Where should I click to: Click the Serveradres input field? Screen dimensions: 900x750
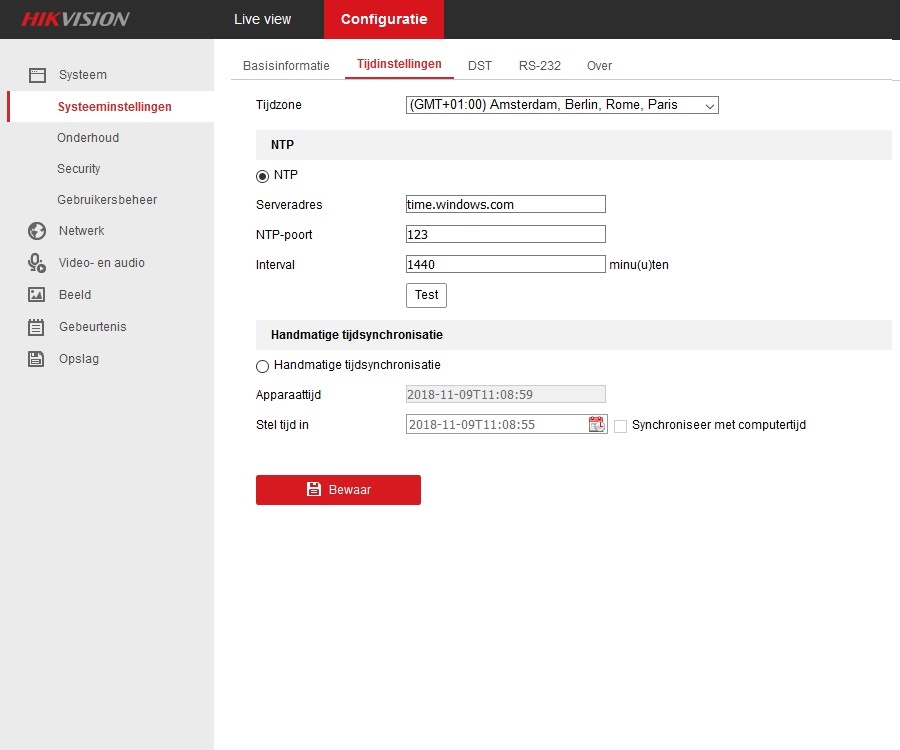coord(506,204)
